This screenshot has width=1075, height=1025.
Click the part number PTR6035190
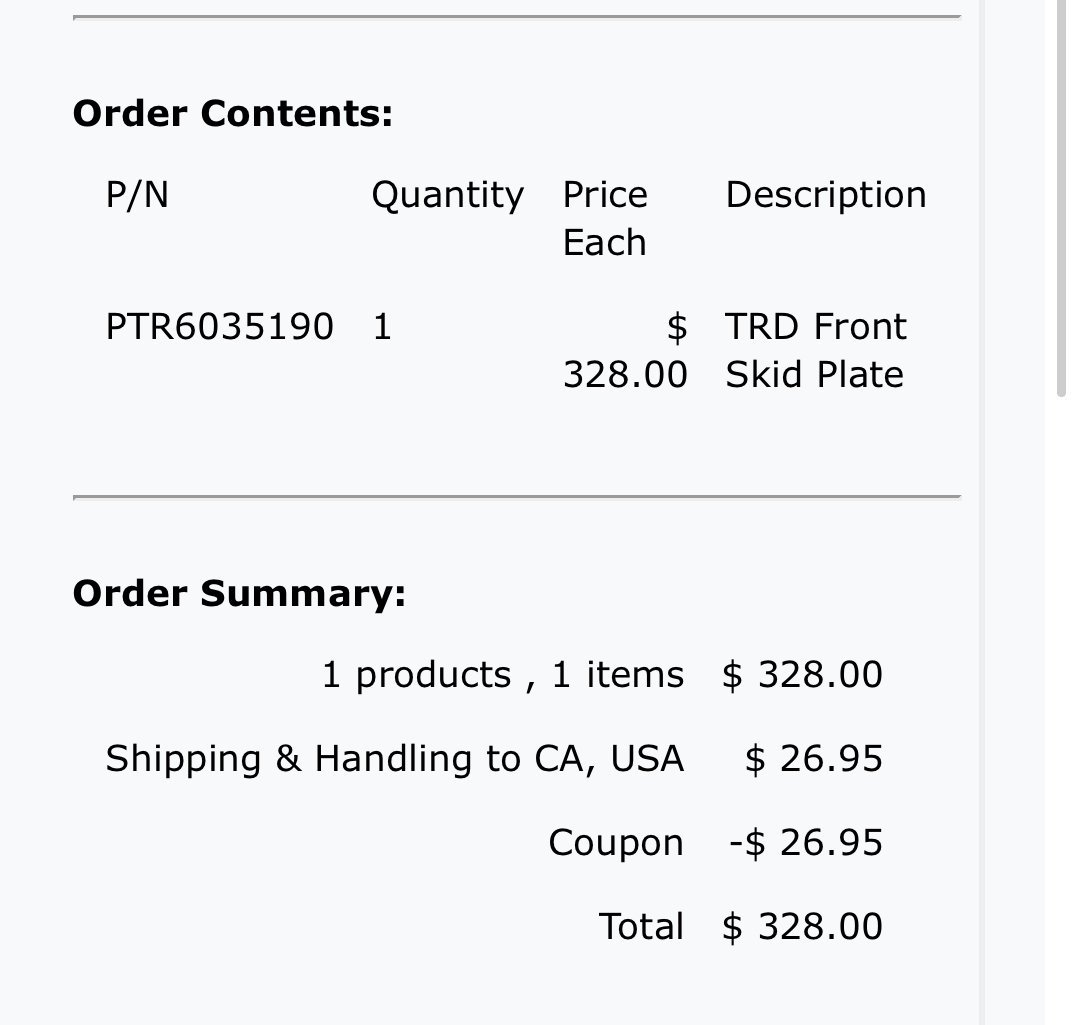point(219,326)
